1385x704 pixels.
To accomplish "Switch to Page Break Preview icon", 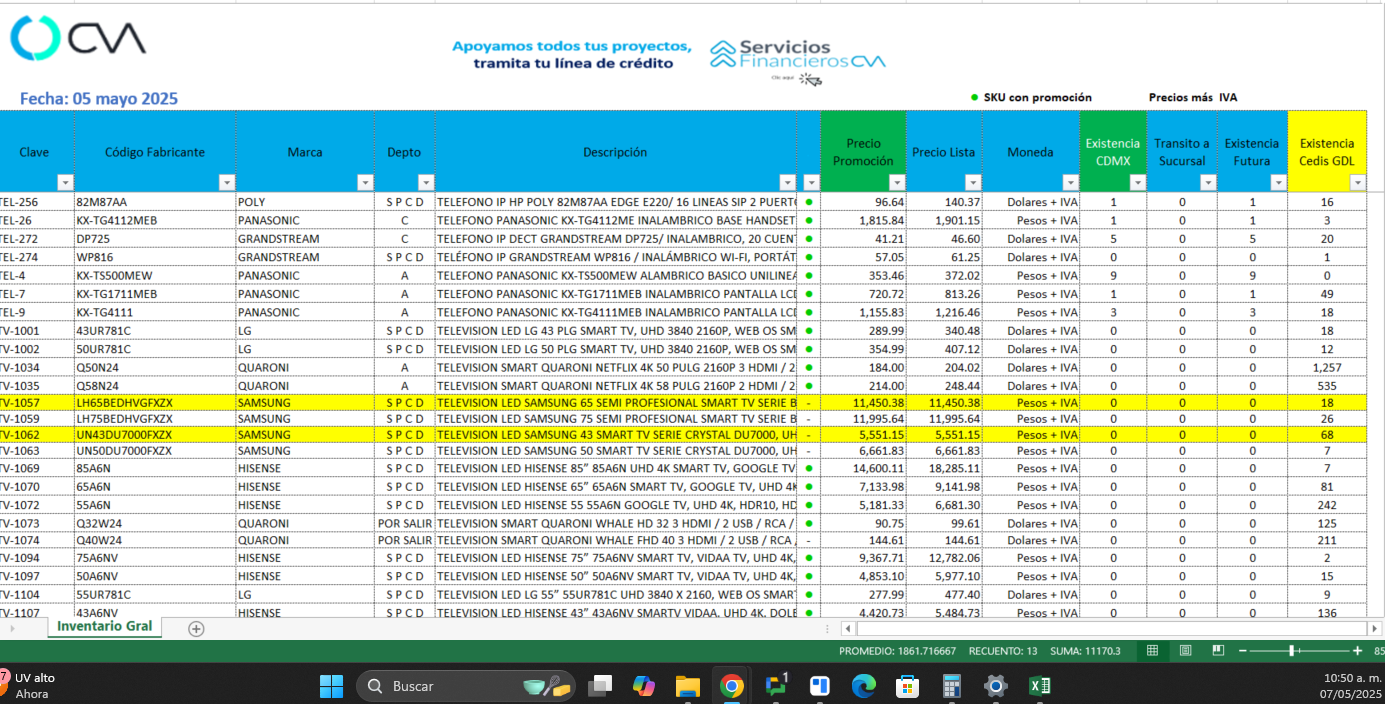I will click(x=1218, y=651).
